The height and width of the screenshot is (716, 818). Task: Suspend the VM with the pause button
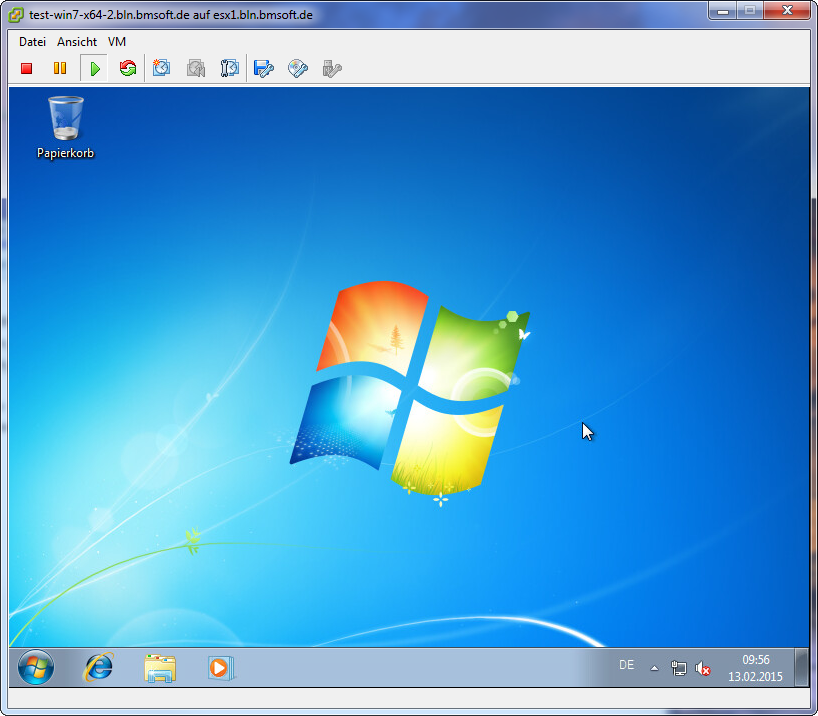point(60,68)
